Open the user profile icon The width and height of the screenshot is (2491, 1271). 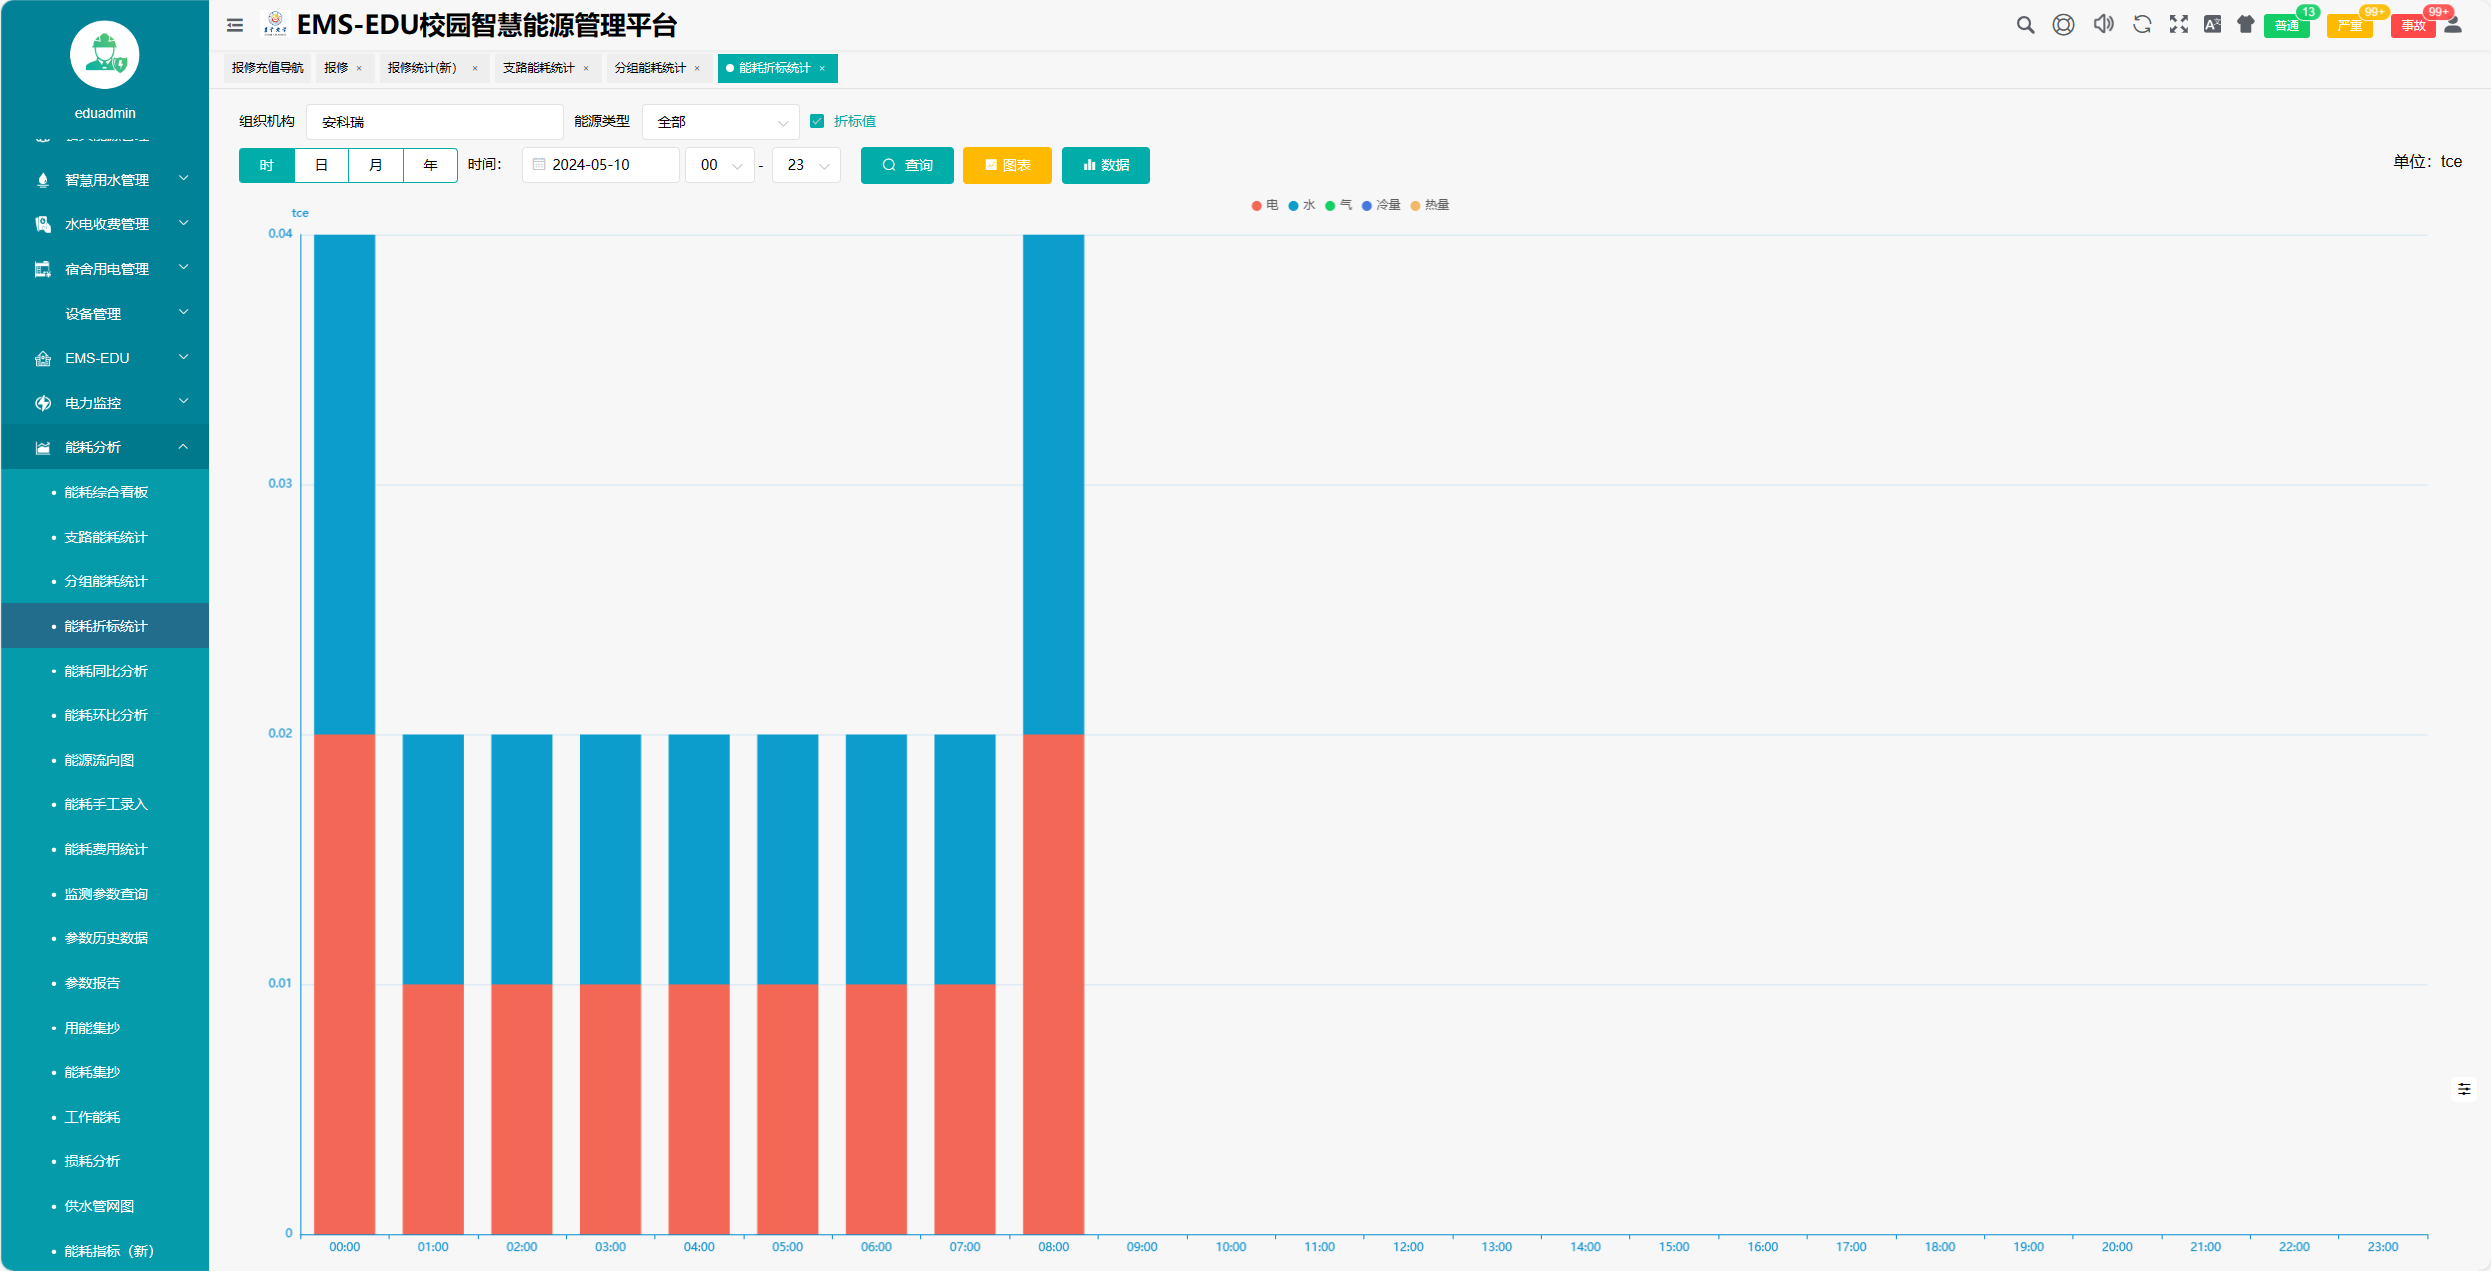click(2453, 25)
